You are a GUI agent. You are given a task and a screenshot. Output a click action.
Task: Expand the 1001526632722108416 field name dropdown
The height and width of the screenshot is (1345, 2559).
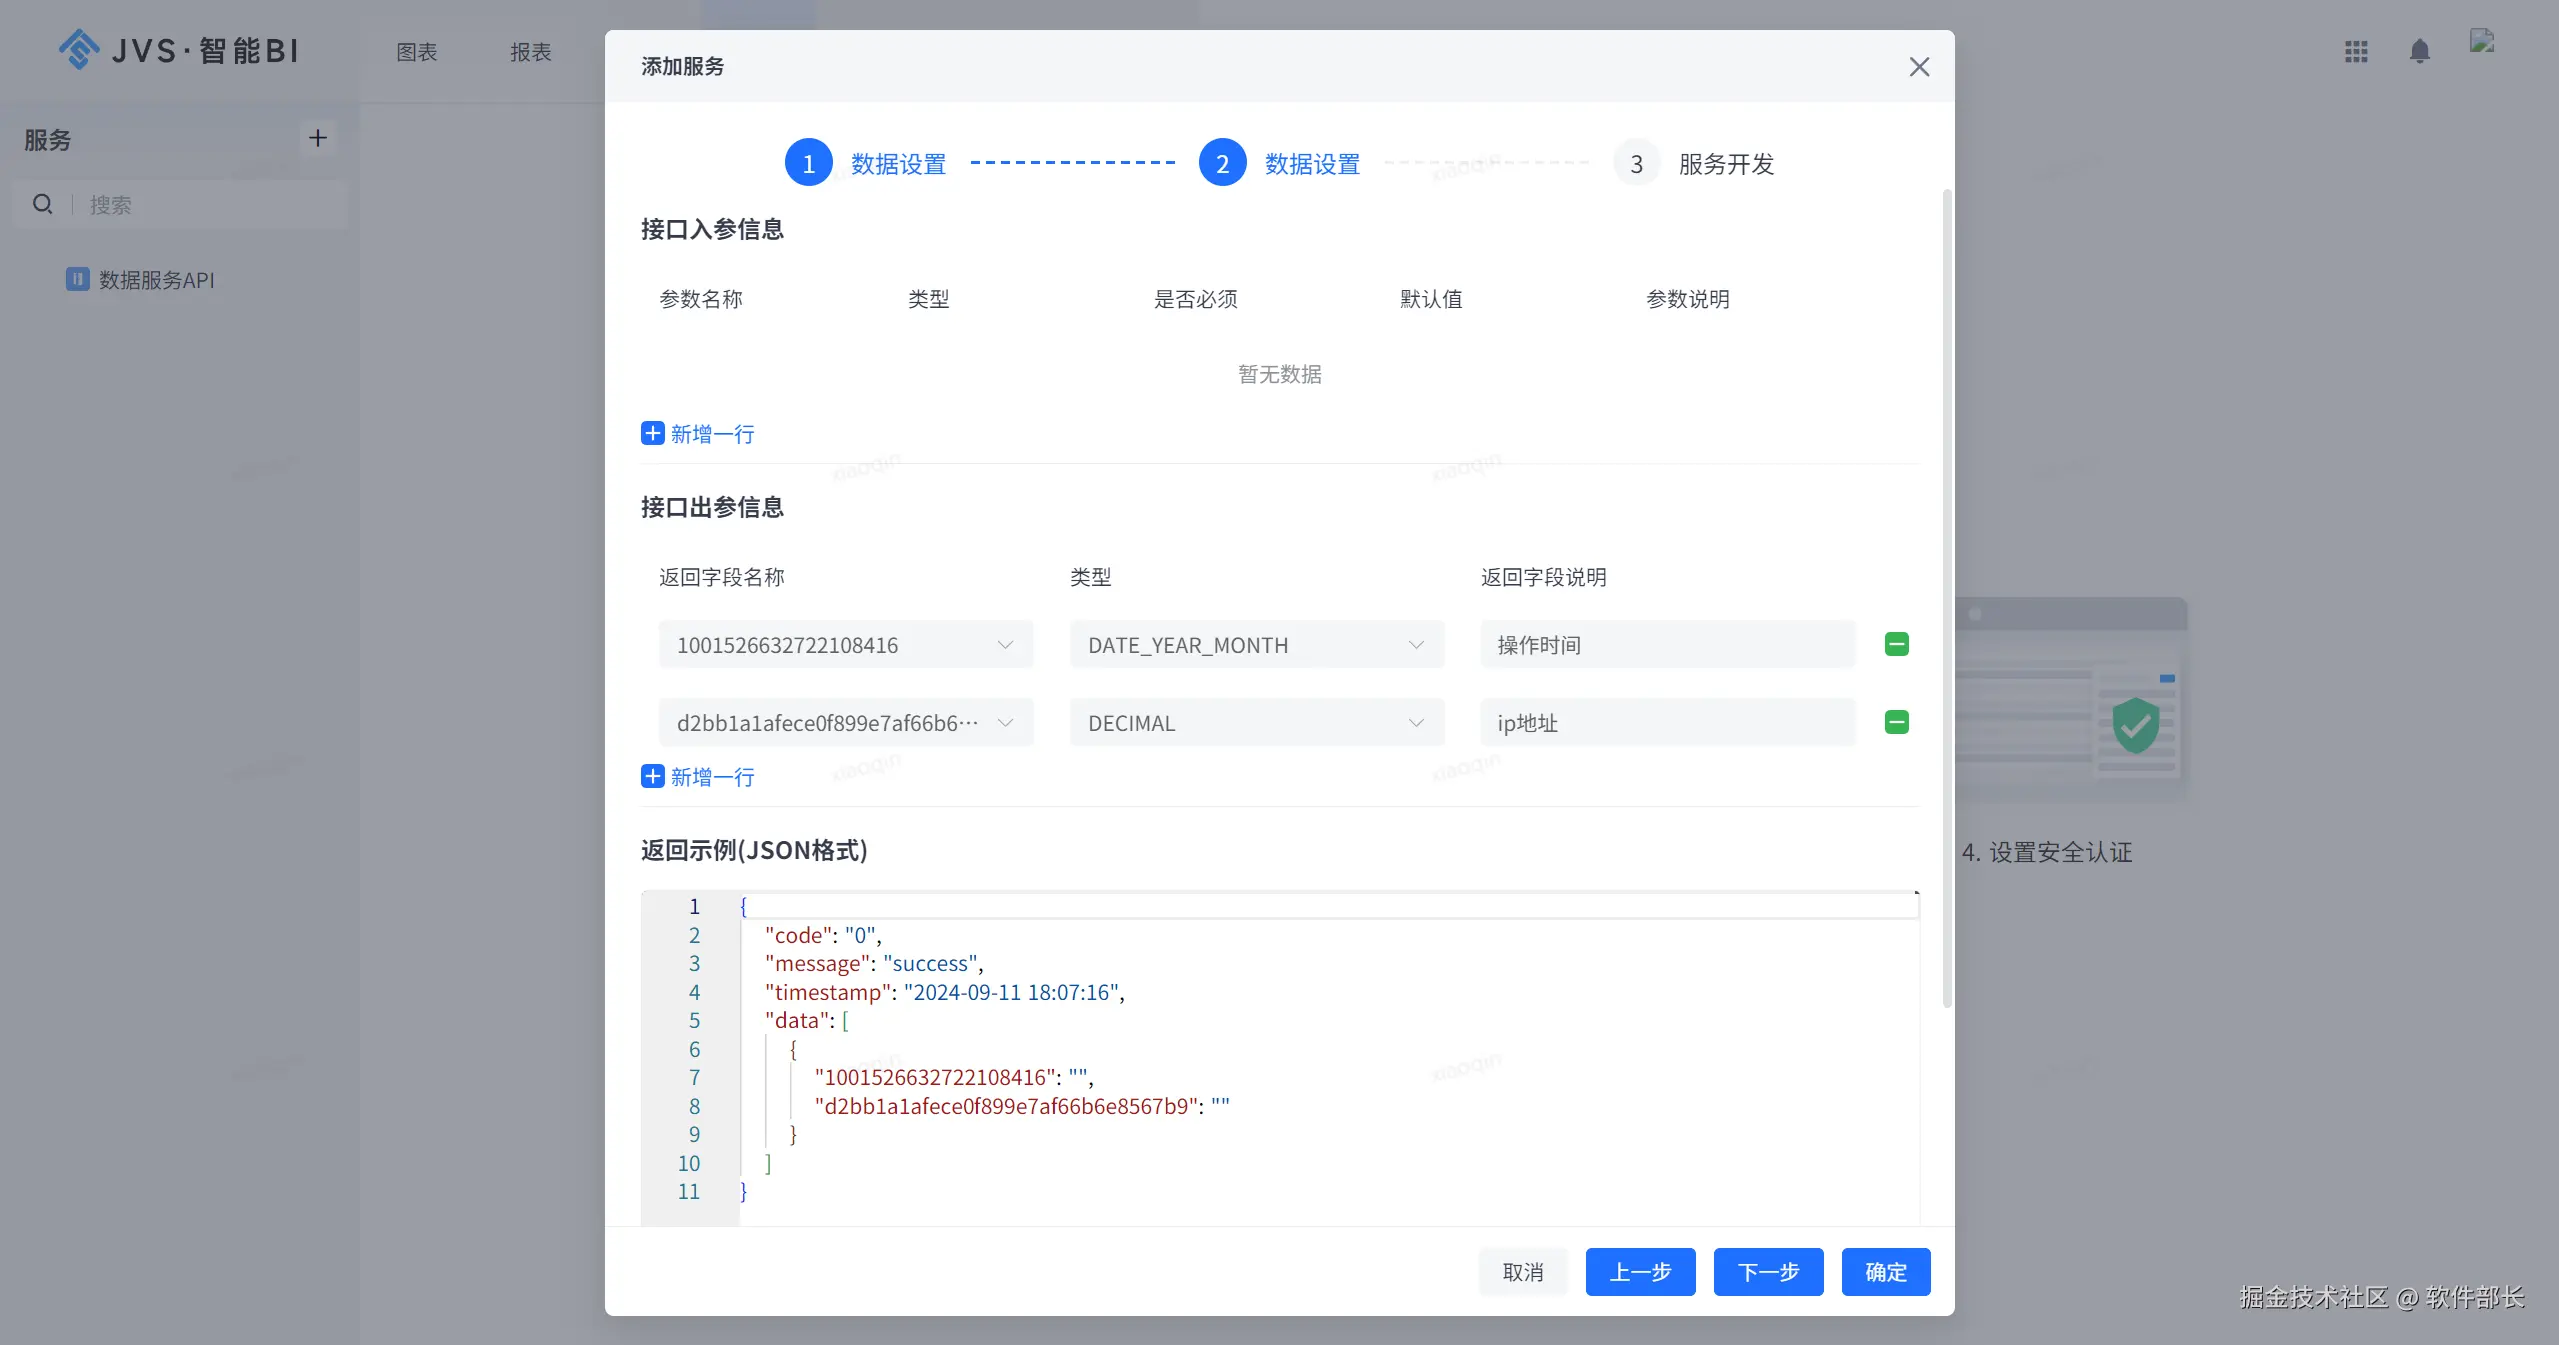pyautogui.click(x=845, y=645)
